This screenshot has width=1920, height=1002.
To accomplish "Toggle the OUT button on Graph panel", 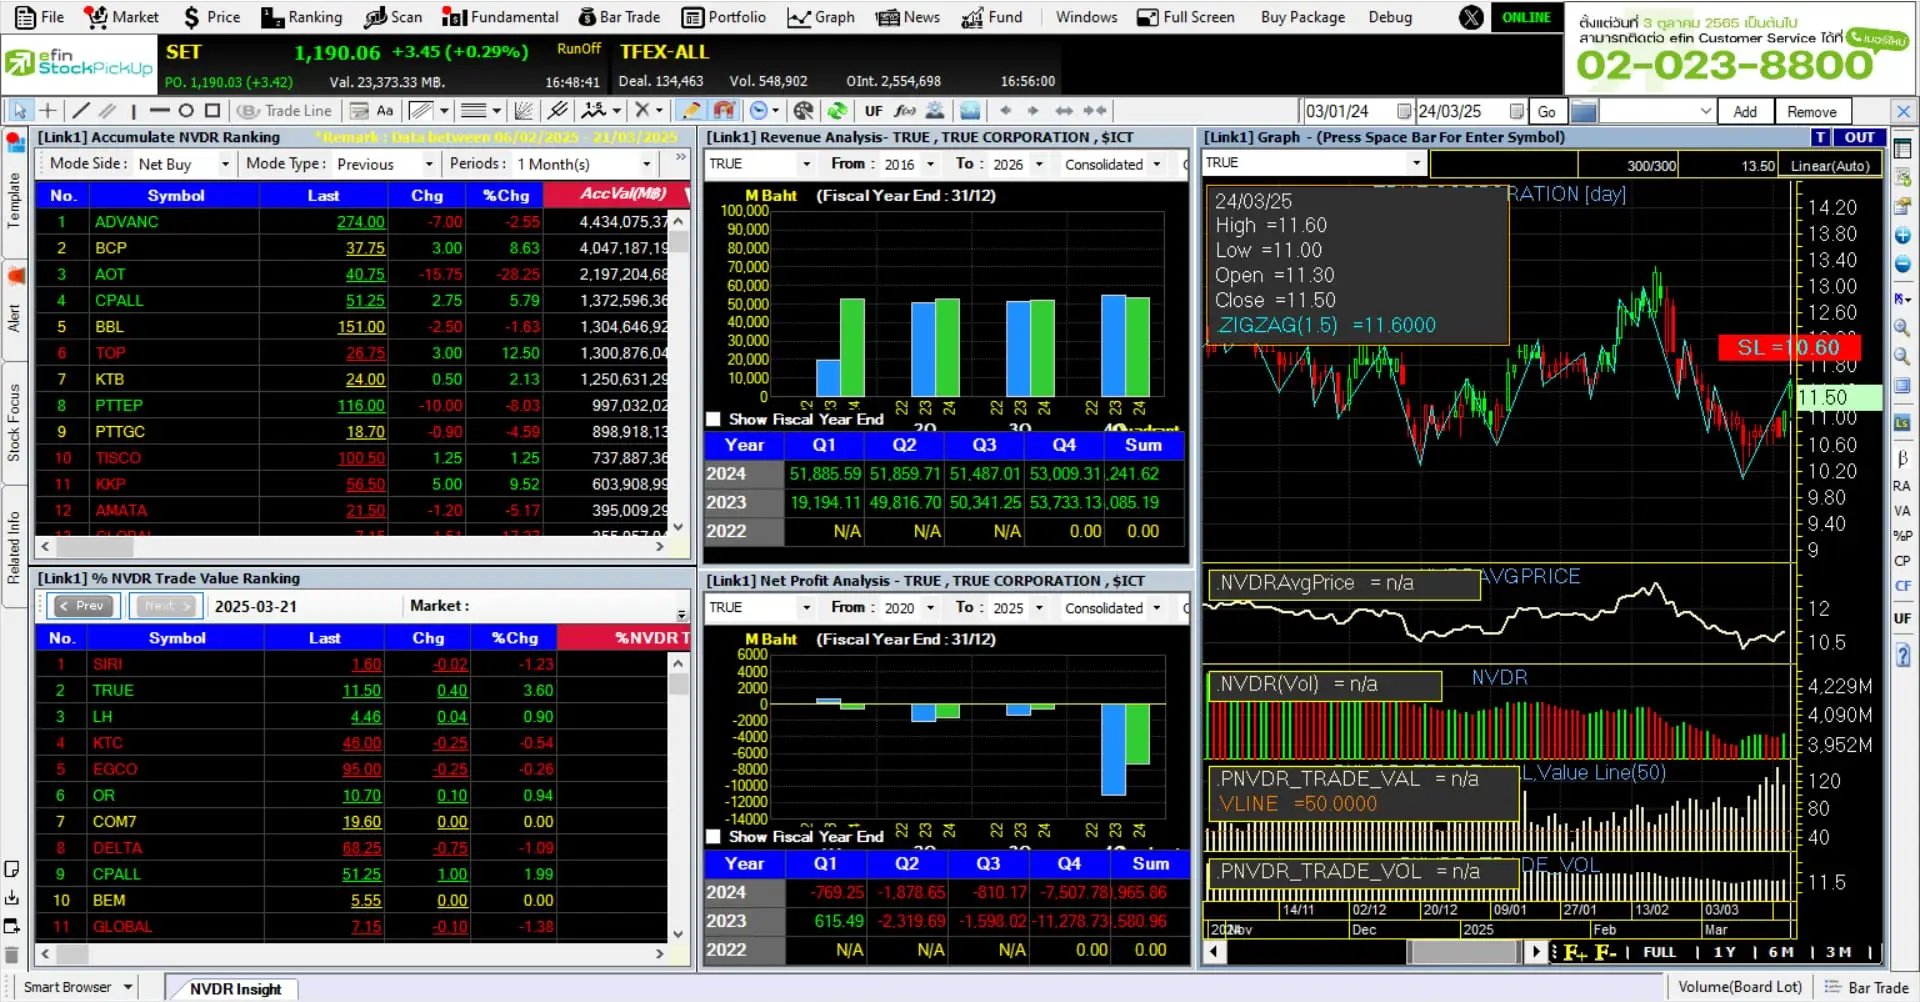I will 1859,137.
